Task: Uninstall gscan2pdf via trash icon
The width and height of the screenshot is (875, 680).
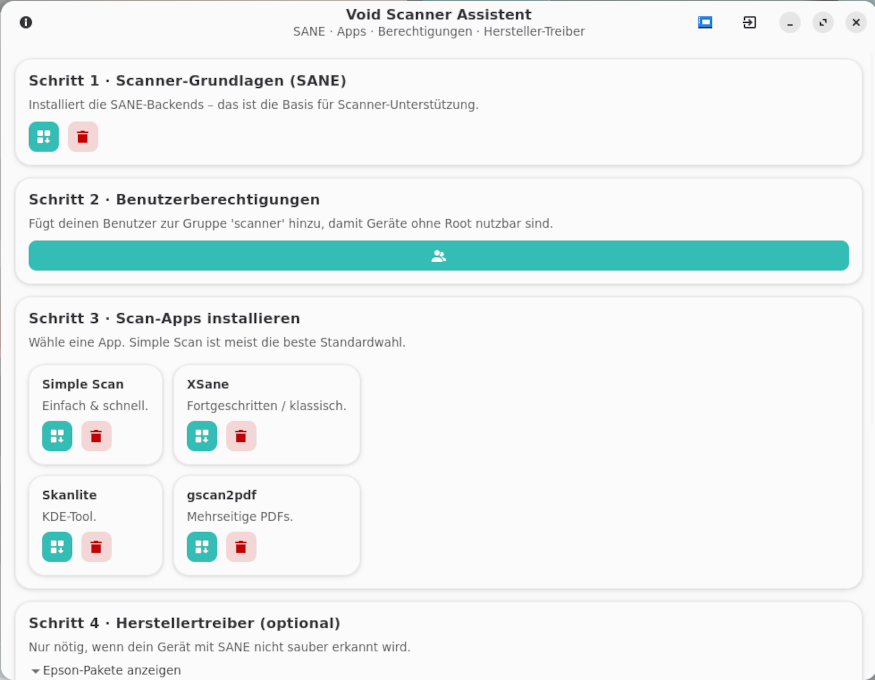Action: pyautogui.click(x=241, y=547)
